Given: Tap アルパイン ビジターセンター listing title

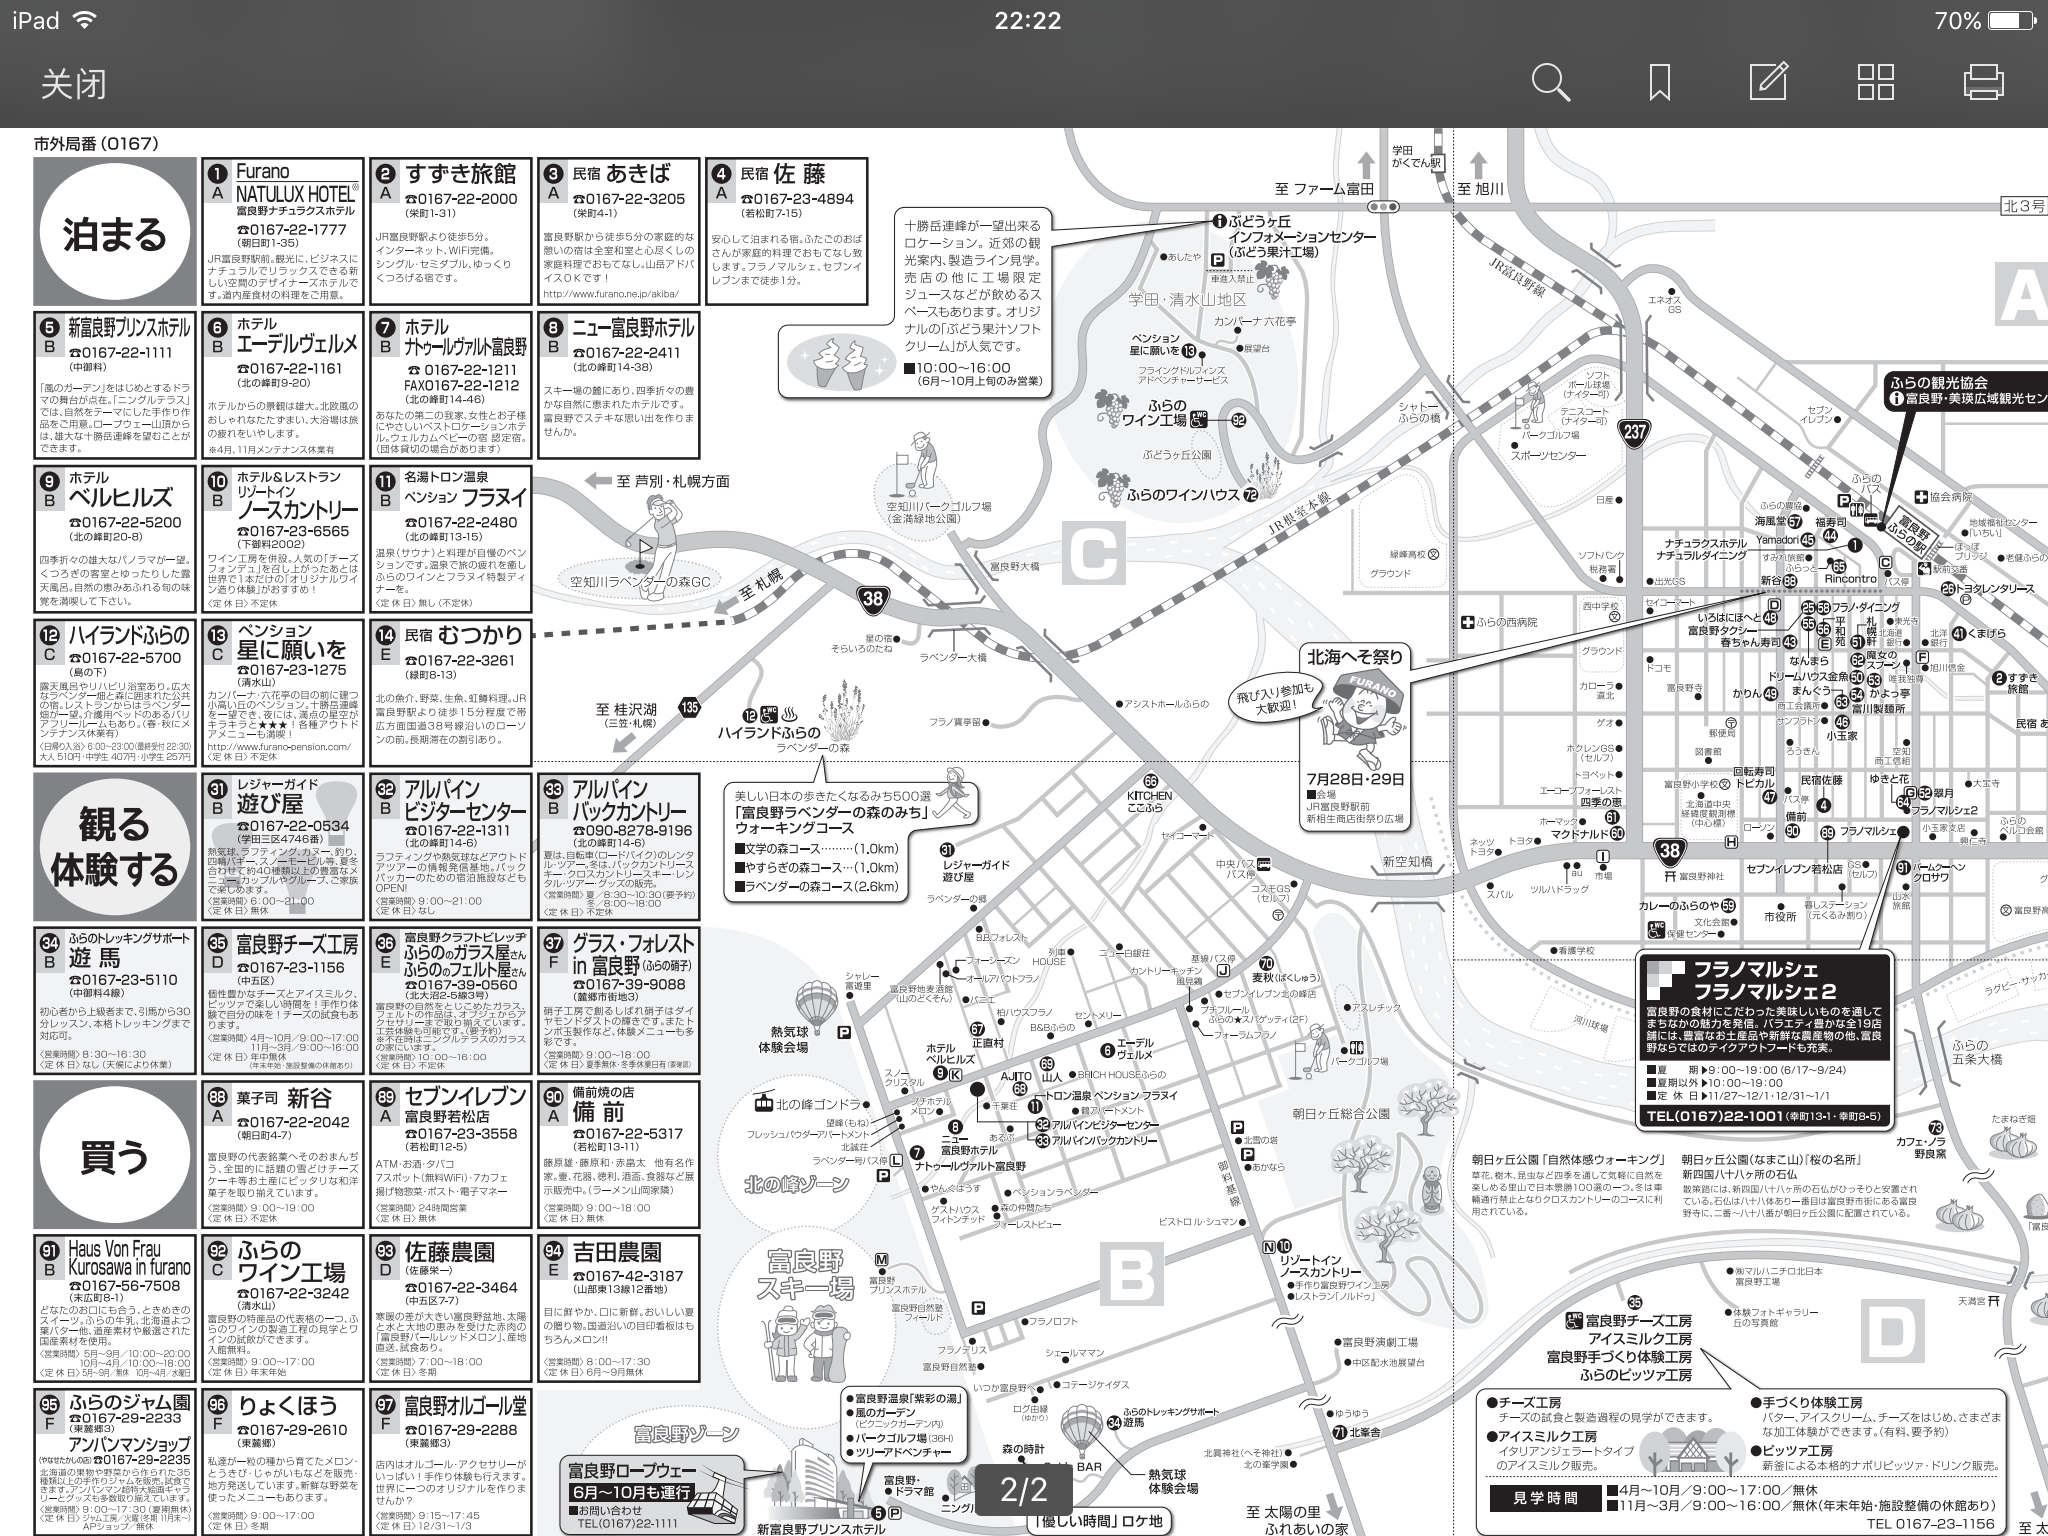Looking at the screenshot, I should click(464, 799).
